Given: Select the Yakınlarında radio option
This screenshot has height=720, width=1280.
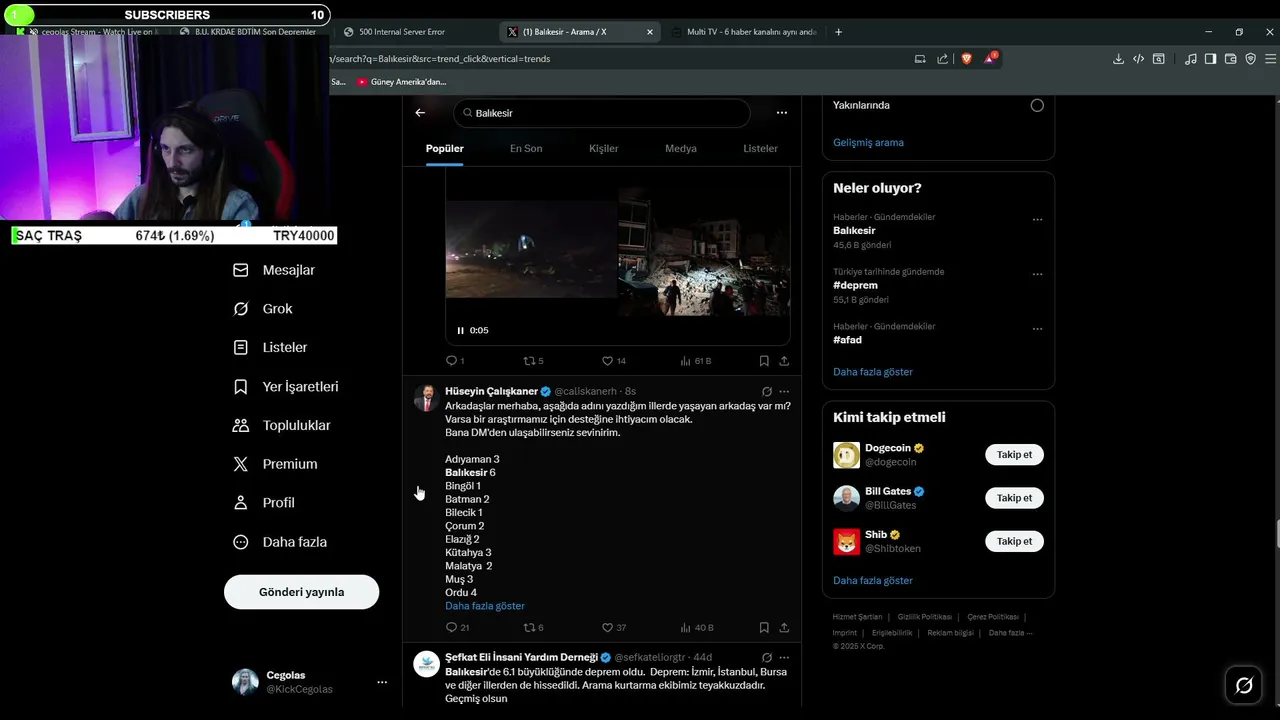Looking at the screenshot, I should [1037, 105].
